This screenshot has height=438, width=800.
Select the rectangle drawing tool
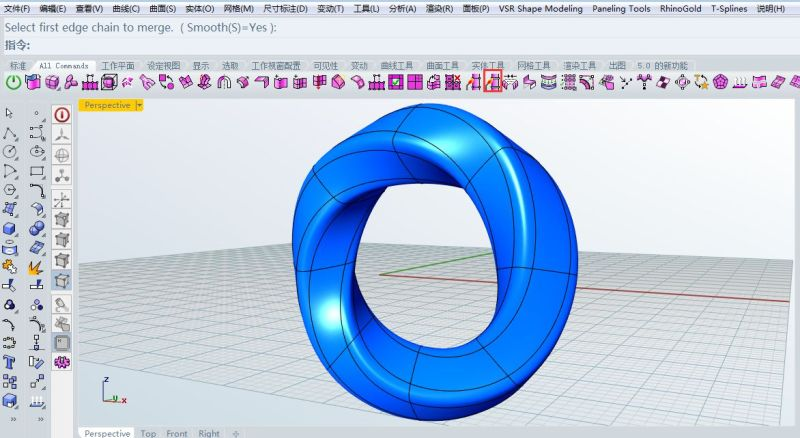37,171
